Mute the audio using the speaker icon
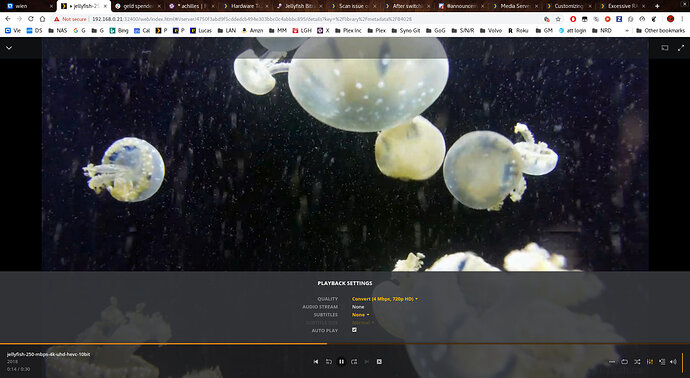 673,362
